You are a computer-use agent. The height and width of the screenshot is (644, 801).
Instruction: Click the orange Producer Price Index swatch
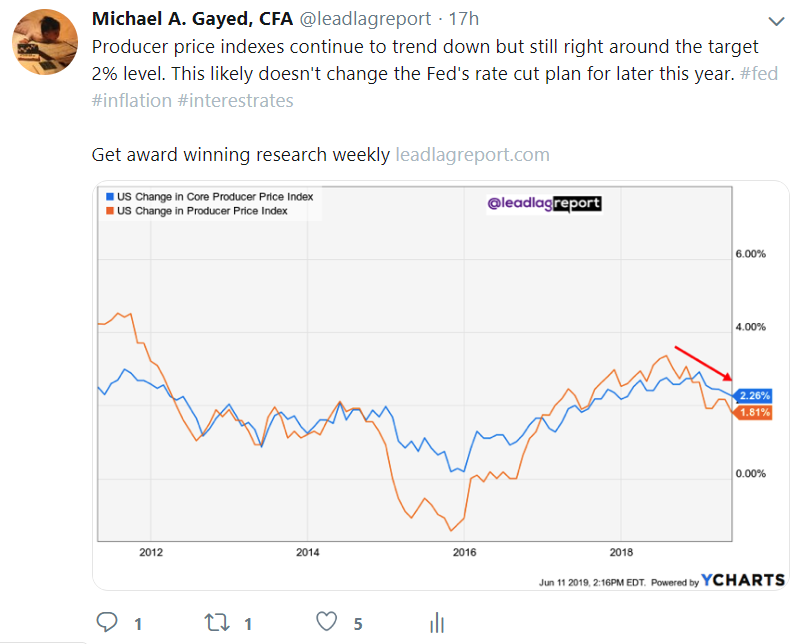click(x=110, y=211)
